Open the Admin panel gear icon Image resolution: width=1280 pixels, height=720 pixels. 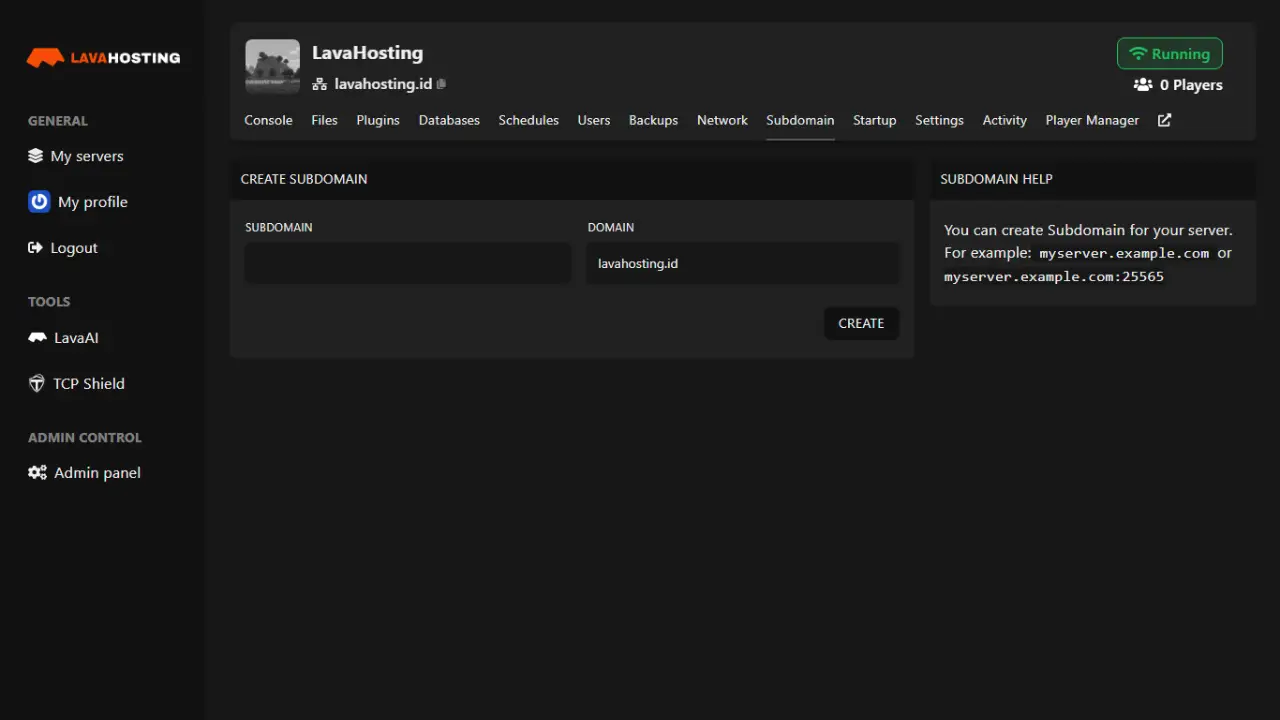click(x=38, y=472)
